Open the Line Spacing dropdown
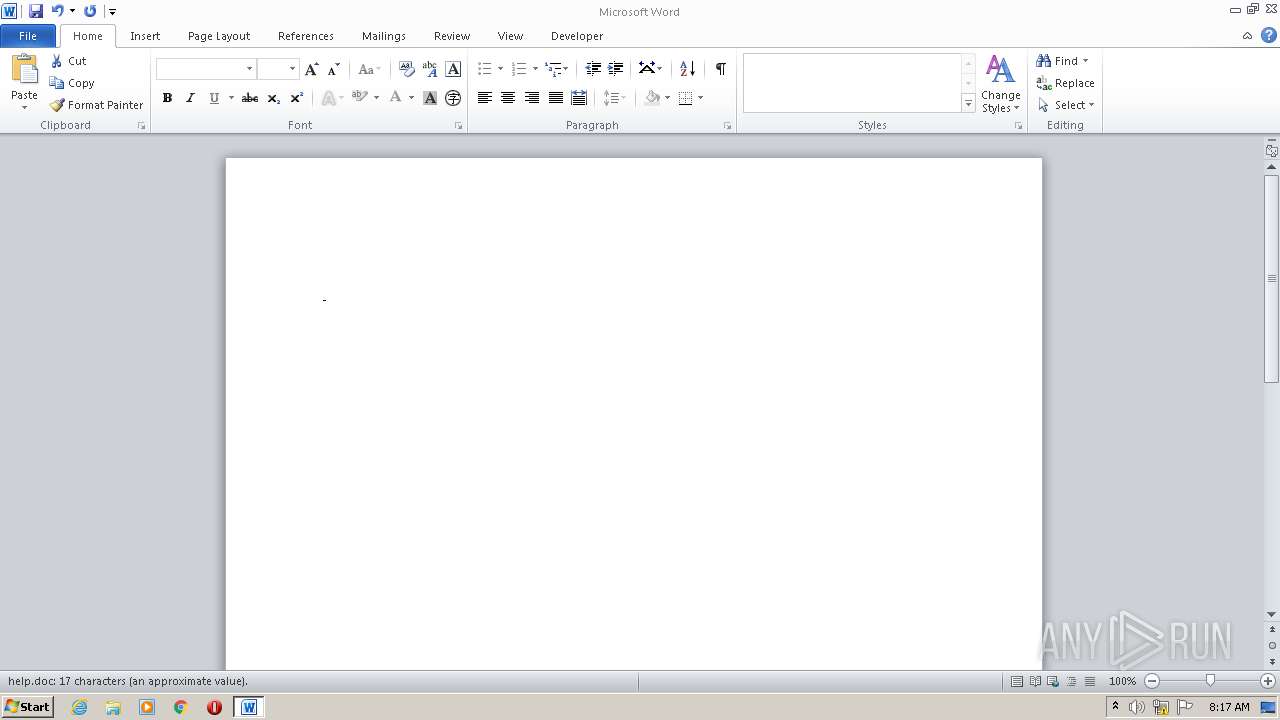The image size is (1280, 720). [614, 98]
